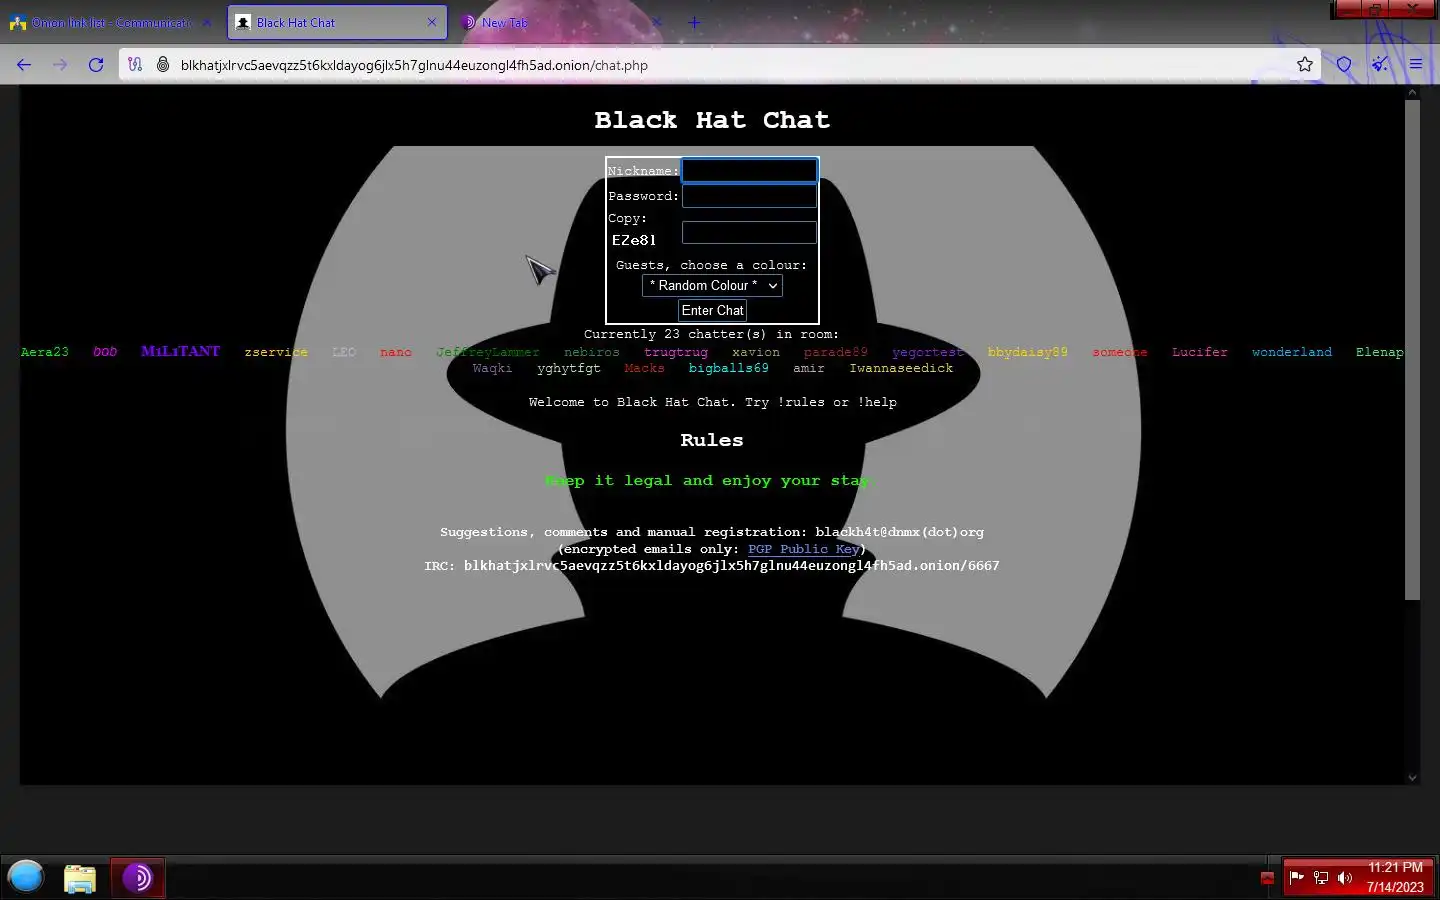This screenshot has height=900, width=1440.
Task: Open a new tab with the plus button
Action: click(694, 22)
